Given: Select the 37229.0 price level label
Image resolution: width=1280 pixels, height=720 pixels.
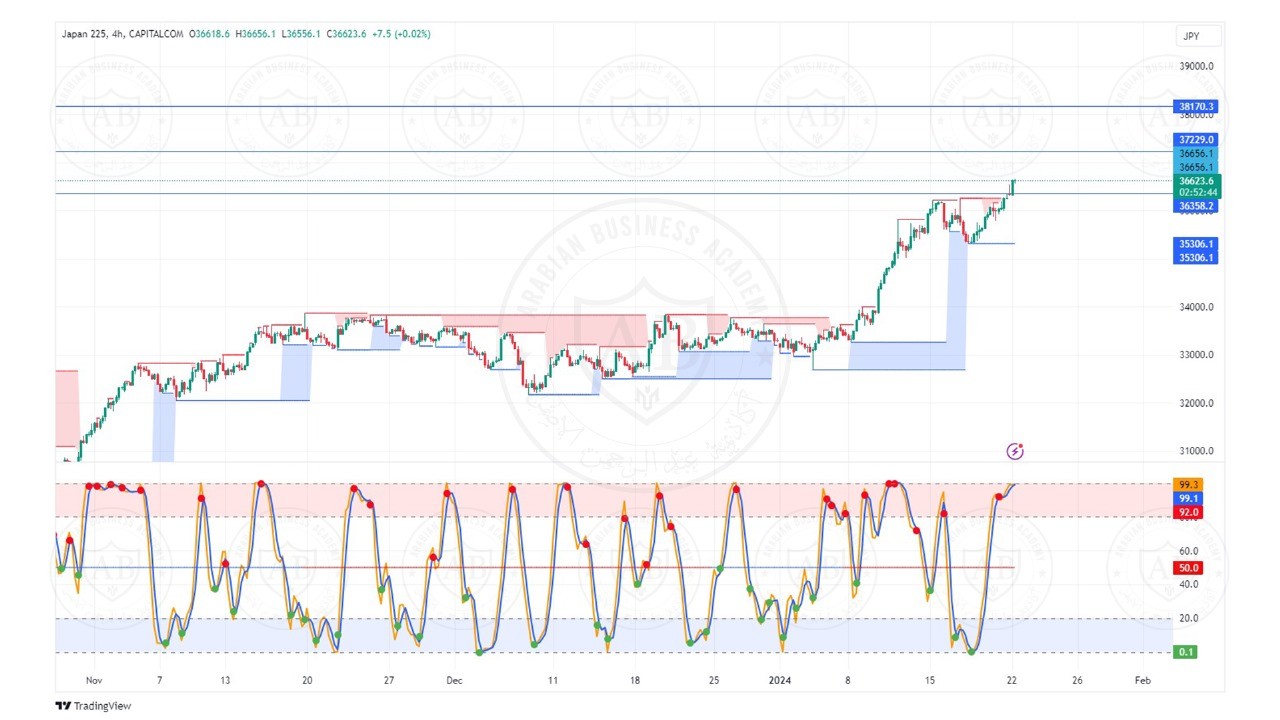Looking at the screenshot, I should point(1196,140).
